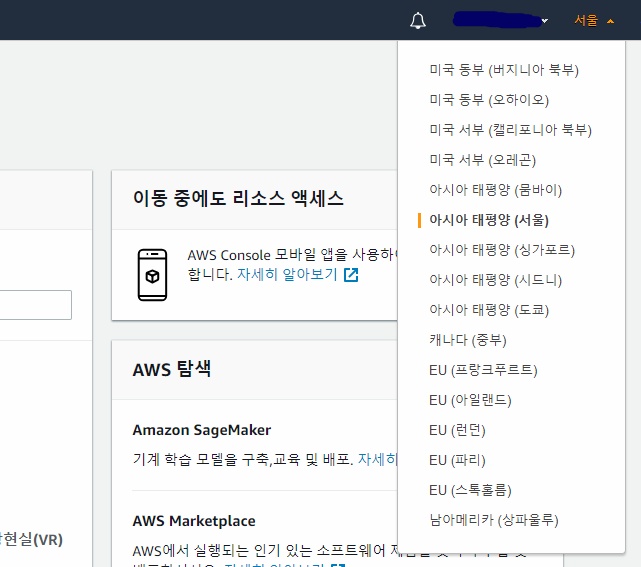Select region 아시아 태평양 (도쿄)
641x567 pixels.
[489, 310]
